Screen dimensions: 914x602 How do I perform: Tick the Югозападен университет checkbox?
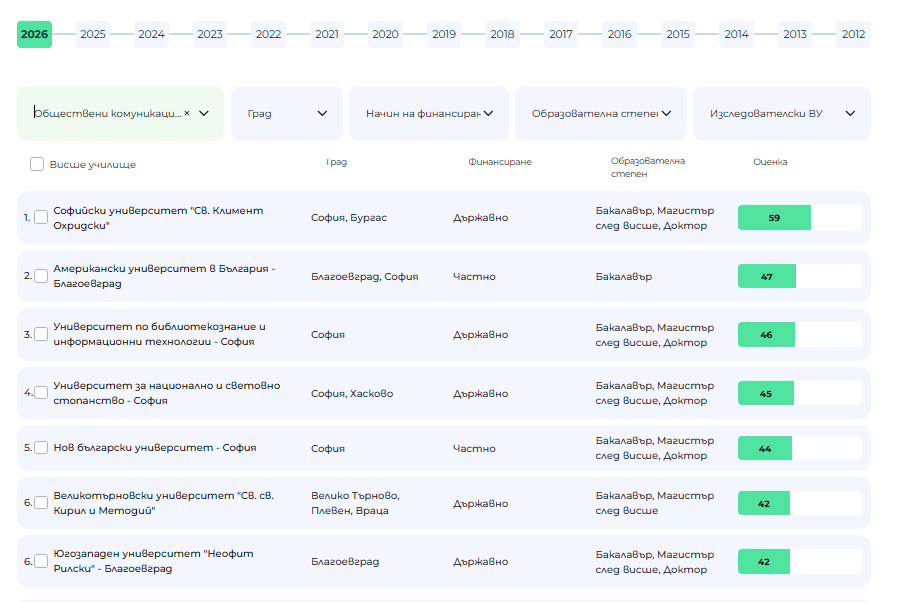[41, 561]
